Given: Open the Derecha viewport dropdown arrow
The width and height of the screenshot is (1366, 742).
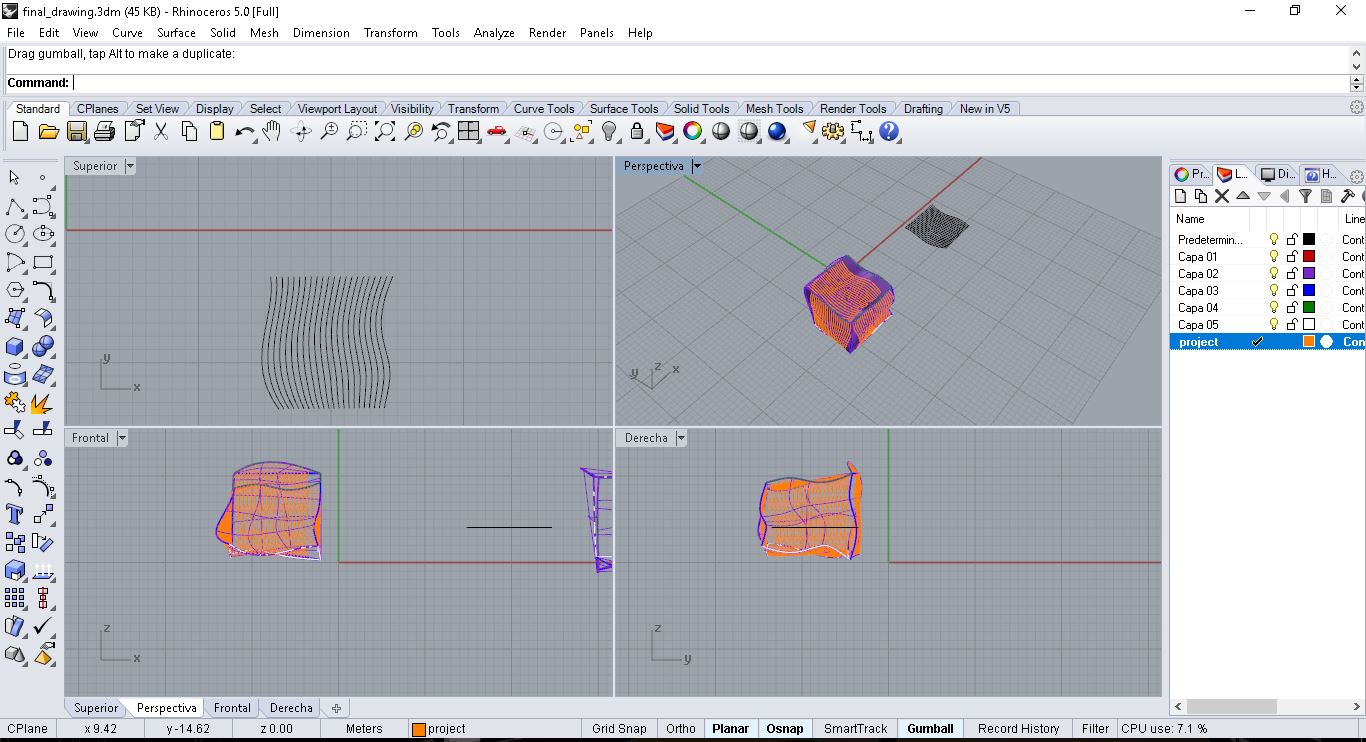Looking at the screenshot, I should (x=681, y=438).
